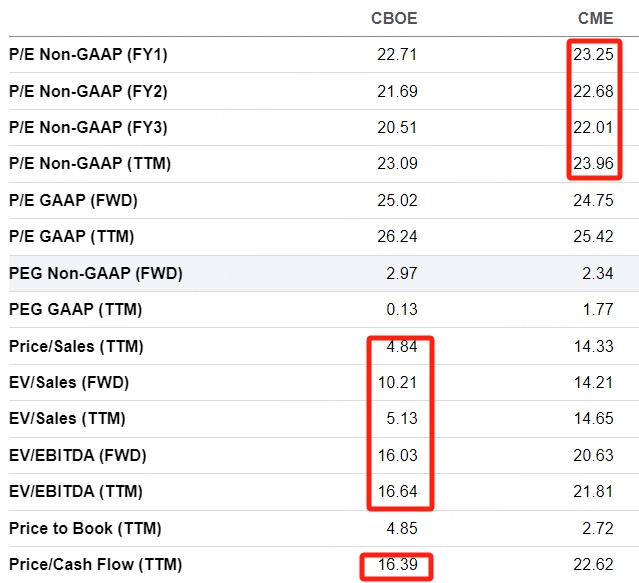Click CME value 21.81

[593, 491]
